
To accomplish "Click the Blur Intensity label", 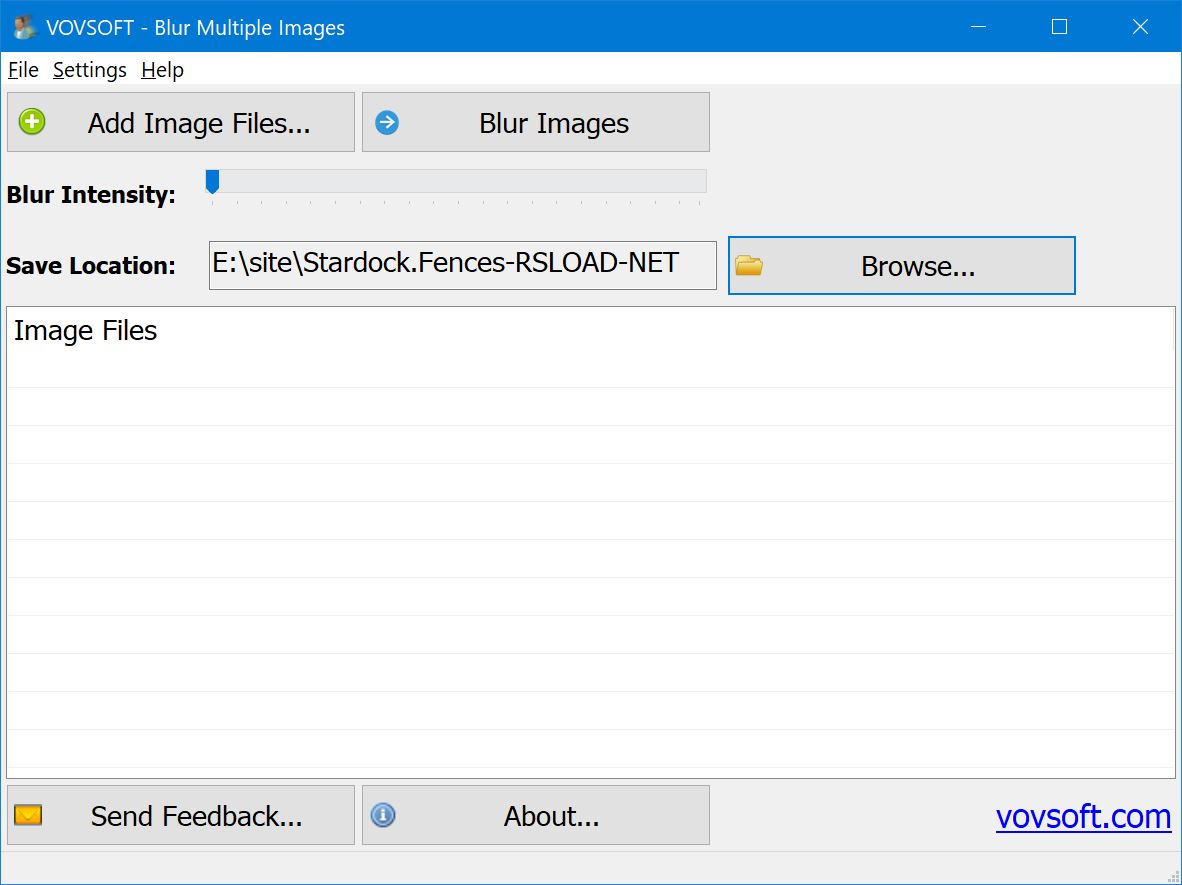I will 91,194.
